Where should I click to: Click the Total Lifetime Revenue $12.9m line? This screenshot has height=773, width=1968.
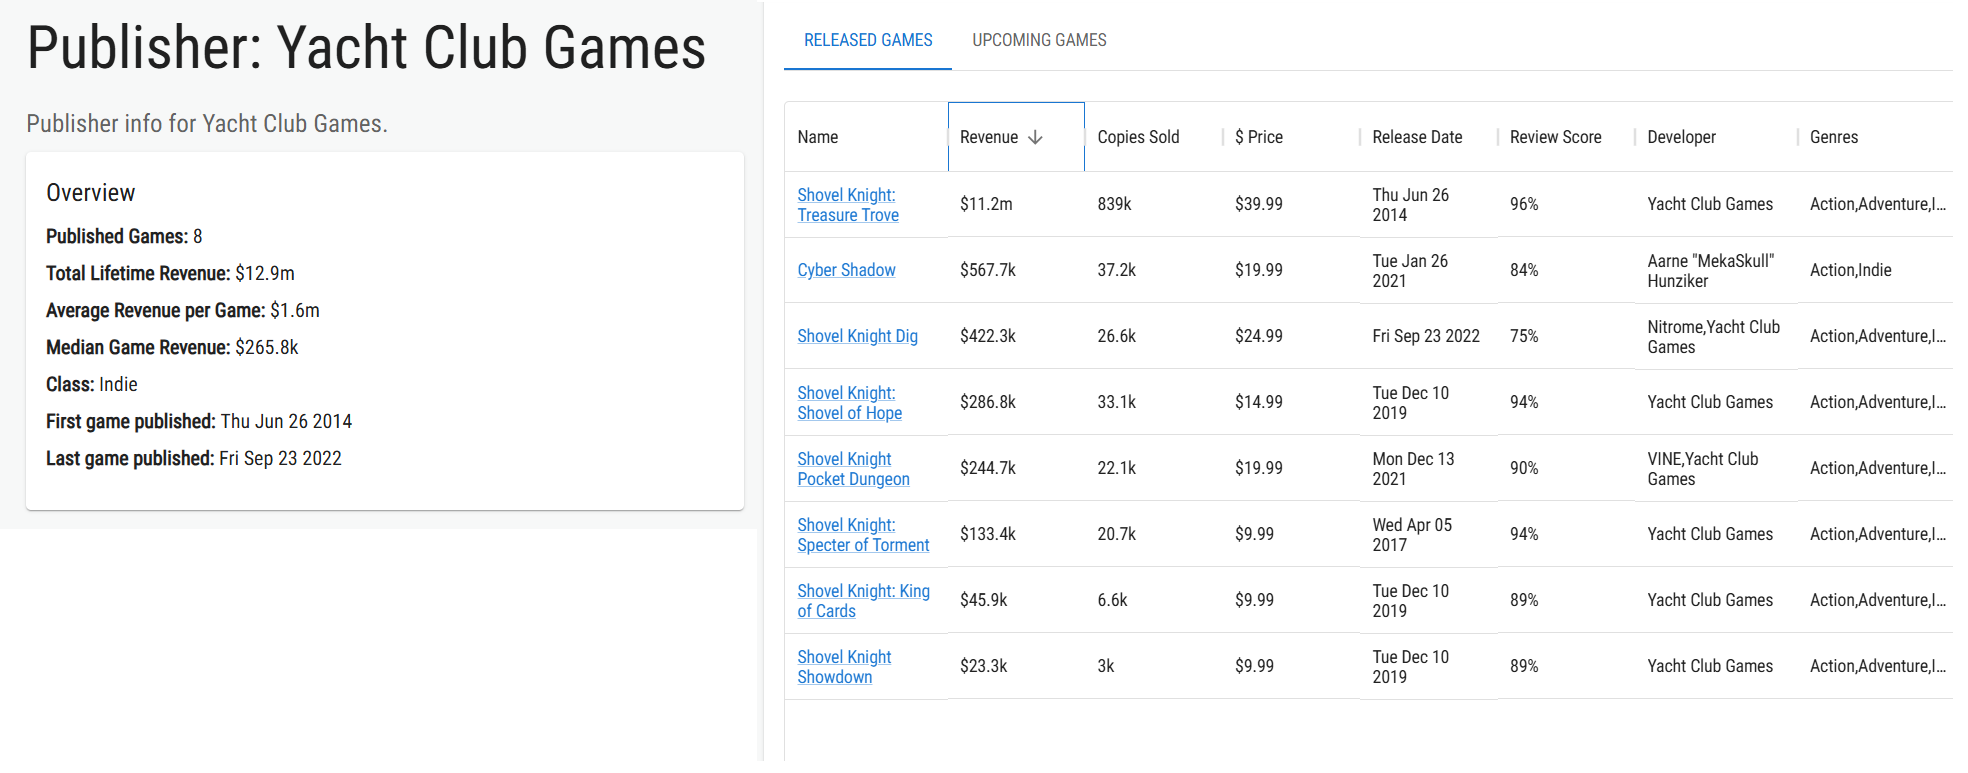[170, 273]
